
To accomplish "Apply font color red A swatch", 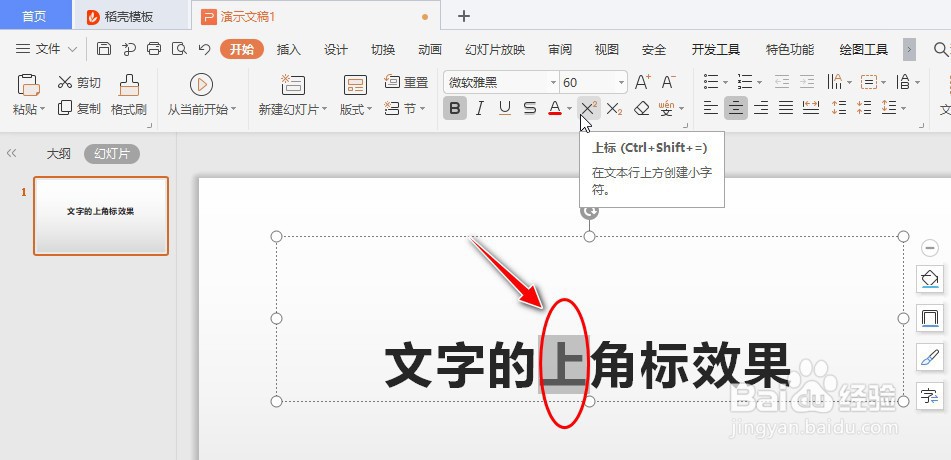I will coord(554,109).
